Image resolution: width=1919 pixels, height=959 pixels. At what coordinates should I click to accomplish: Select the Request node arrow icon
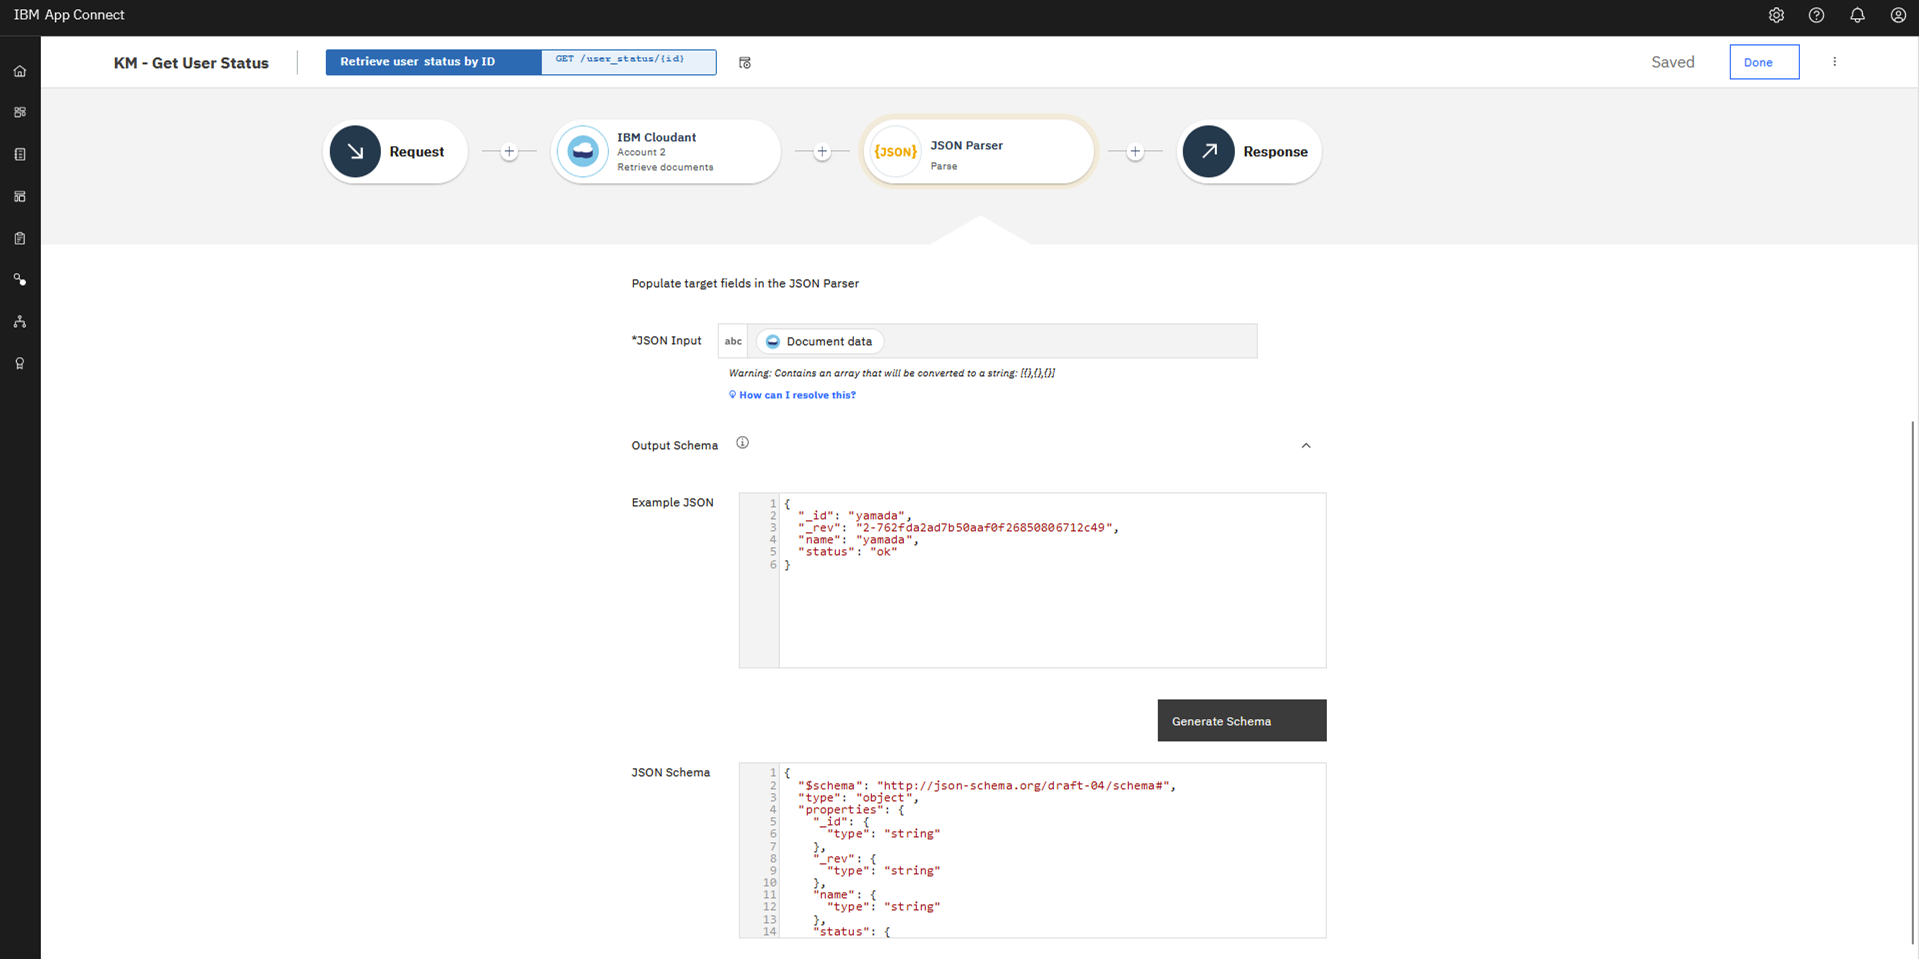[x=355, y=151]
